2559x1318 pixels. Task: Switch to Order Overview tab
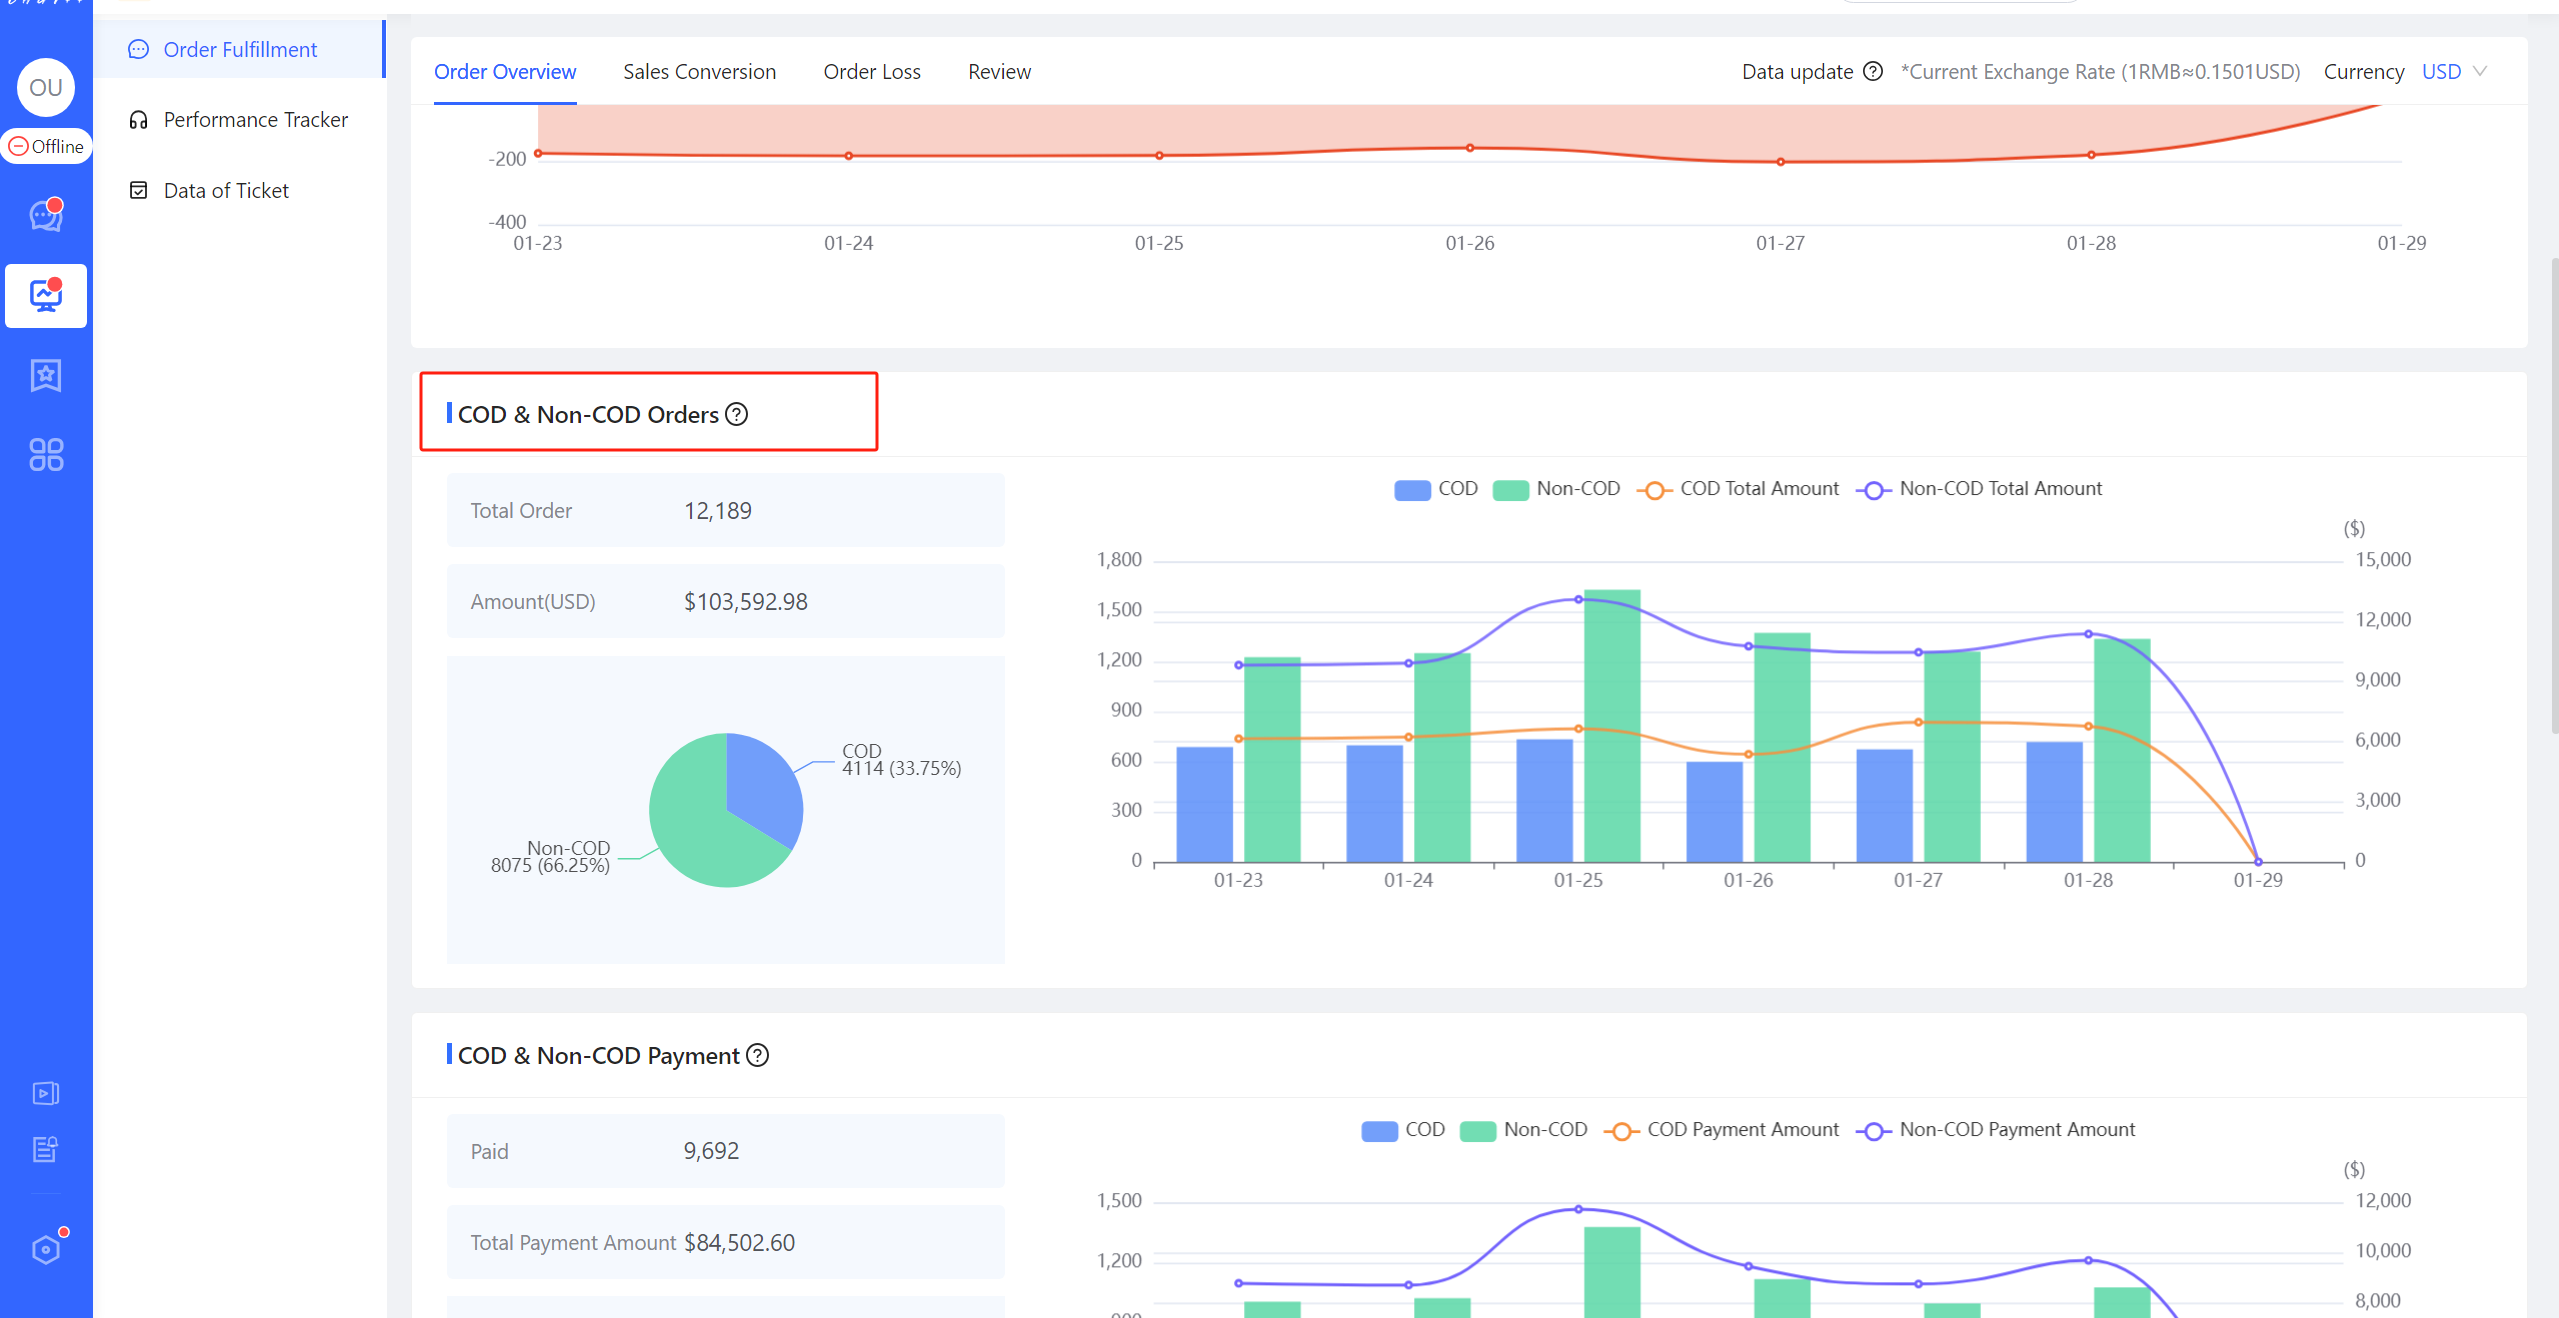(505, 72)
